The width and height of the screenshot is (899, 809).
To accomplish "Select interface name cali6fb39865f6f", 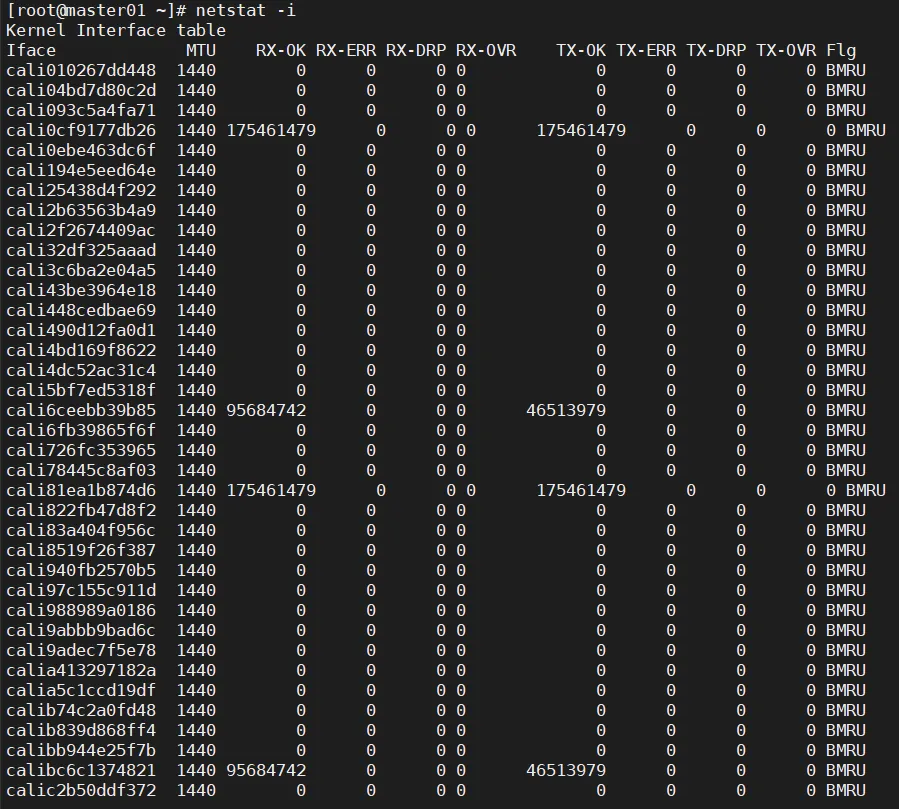I will pos(81,431).
